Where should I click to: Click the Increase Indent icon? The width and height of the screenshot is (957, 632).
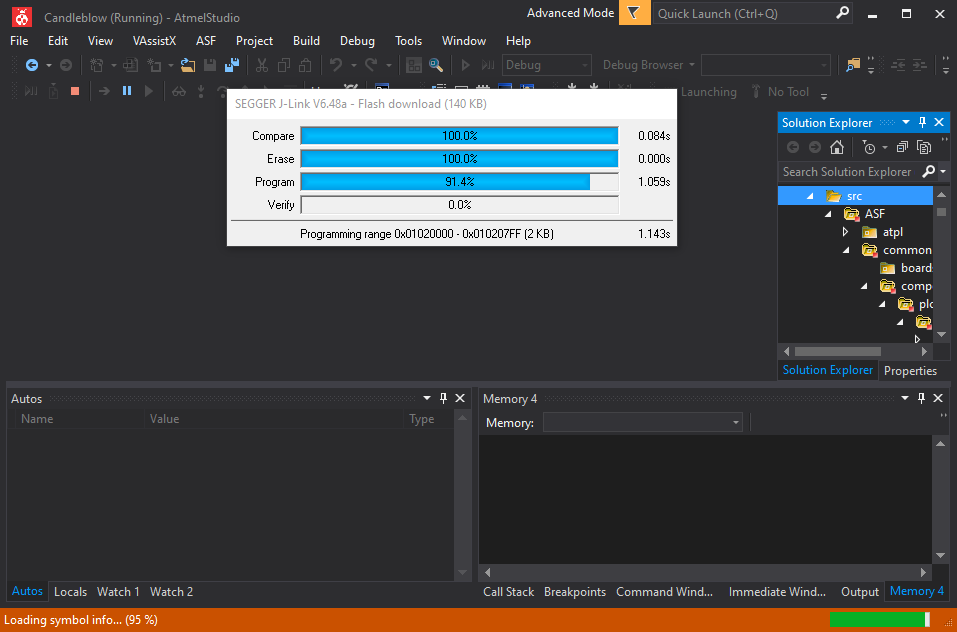pos(920,65)
